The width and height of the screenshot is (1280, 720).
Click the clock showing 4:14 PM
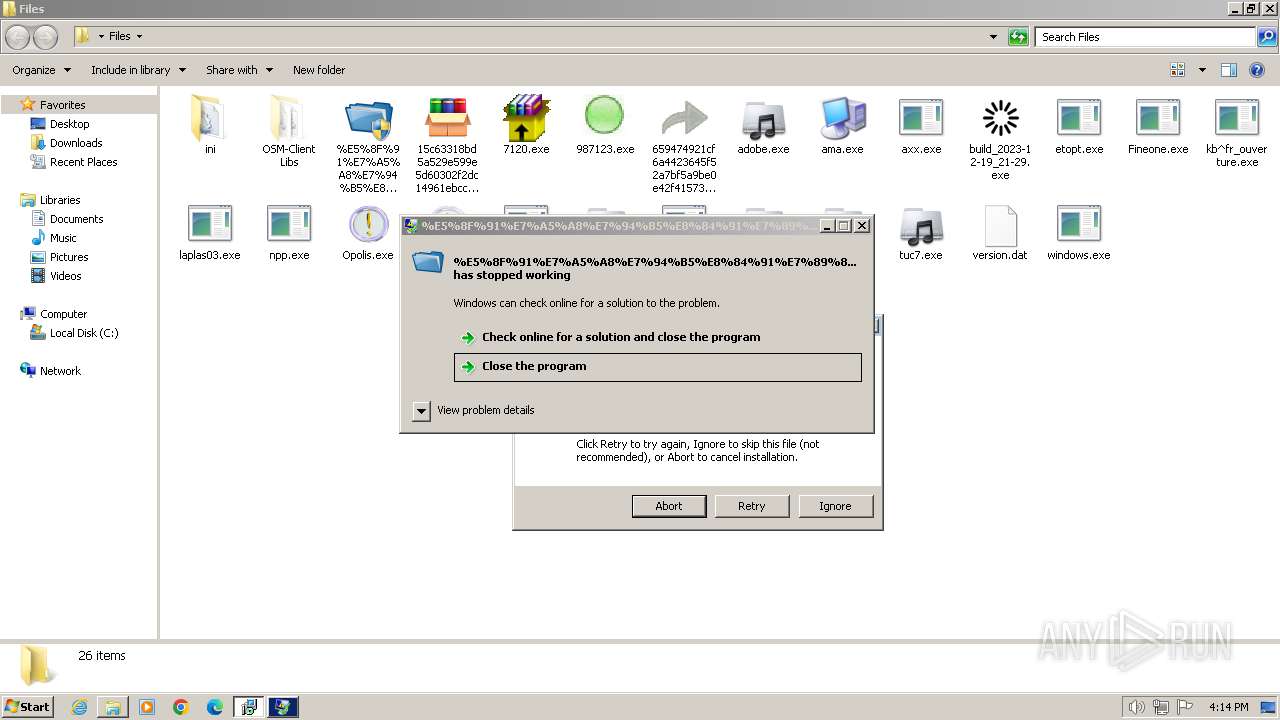pyautogui.click(x=1228, y=707)
